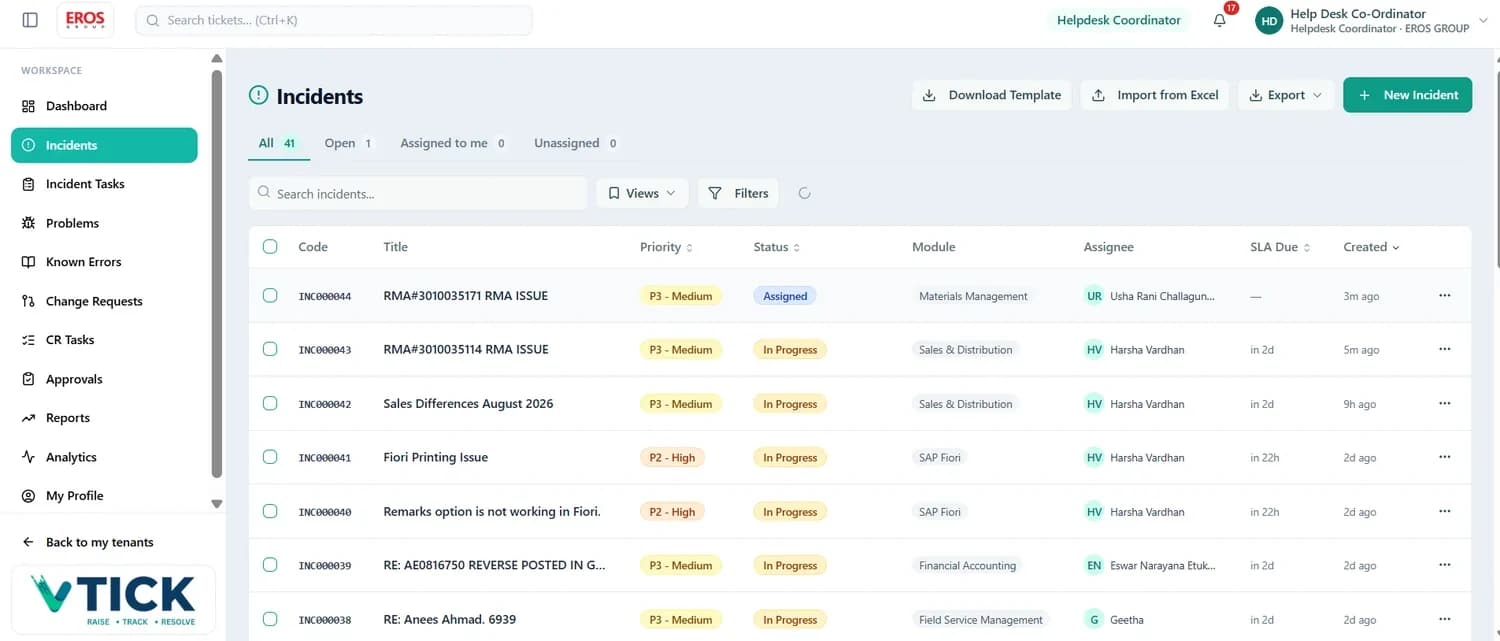Click the back arrow to tenants

click(28, 542)
